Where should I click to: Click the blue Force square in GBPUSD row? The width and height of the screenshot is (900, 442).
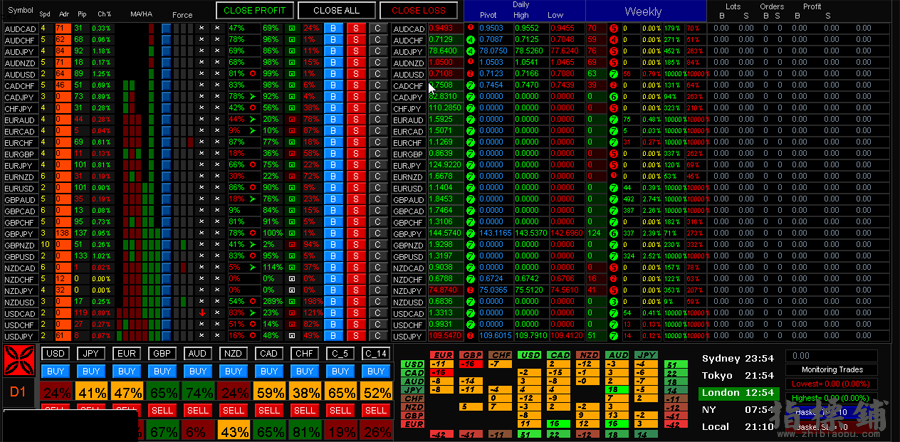tap(166, 256)
